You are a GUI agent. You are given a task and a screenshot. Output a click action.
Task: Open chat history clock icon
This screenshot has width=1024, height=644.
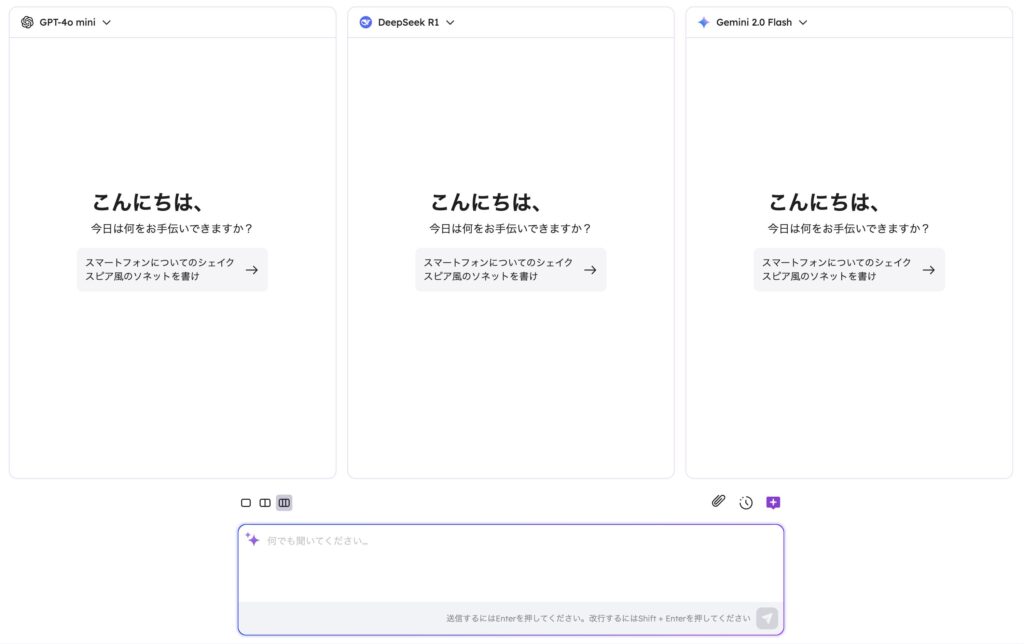coord(746,503)
